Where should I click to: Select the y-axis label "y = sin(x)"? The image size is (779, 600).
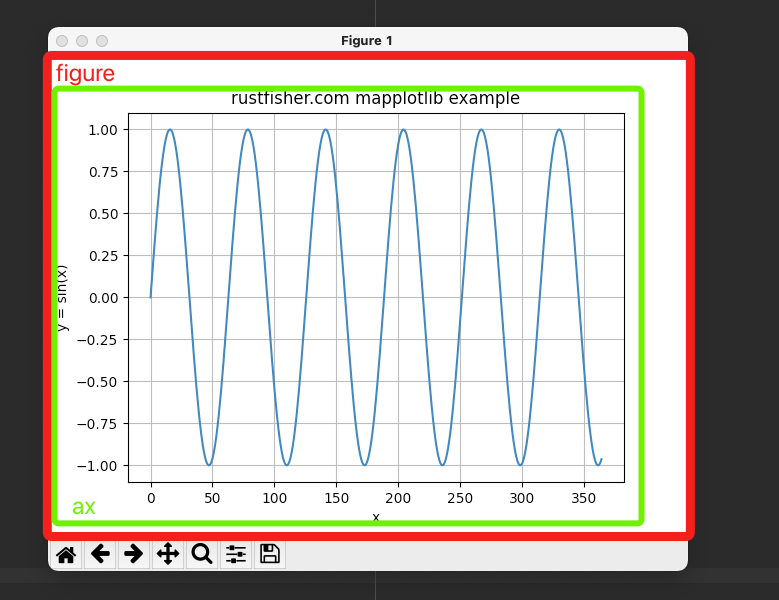[62, 298]
